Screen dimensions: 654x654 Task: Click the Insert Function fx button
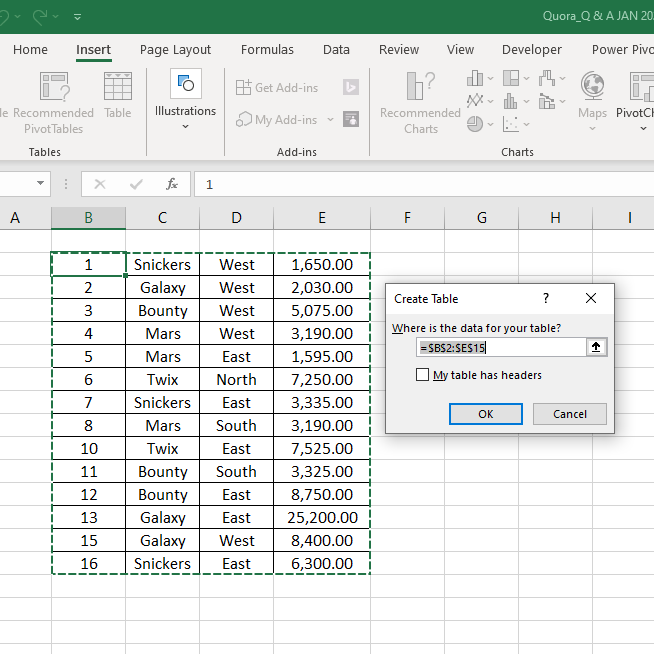[171, 184]
